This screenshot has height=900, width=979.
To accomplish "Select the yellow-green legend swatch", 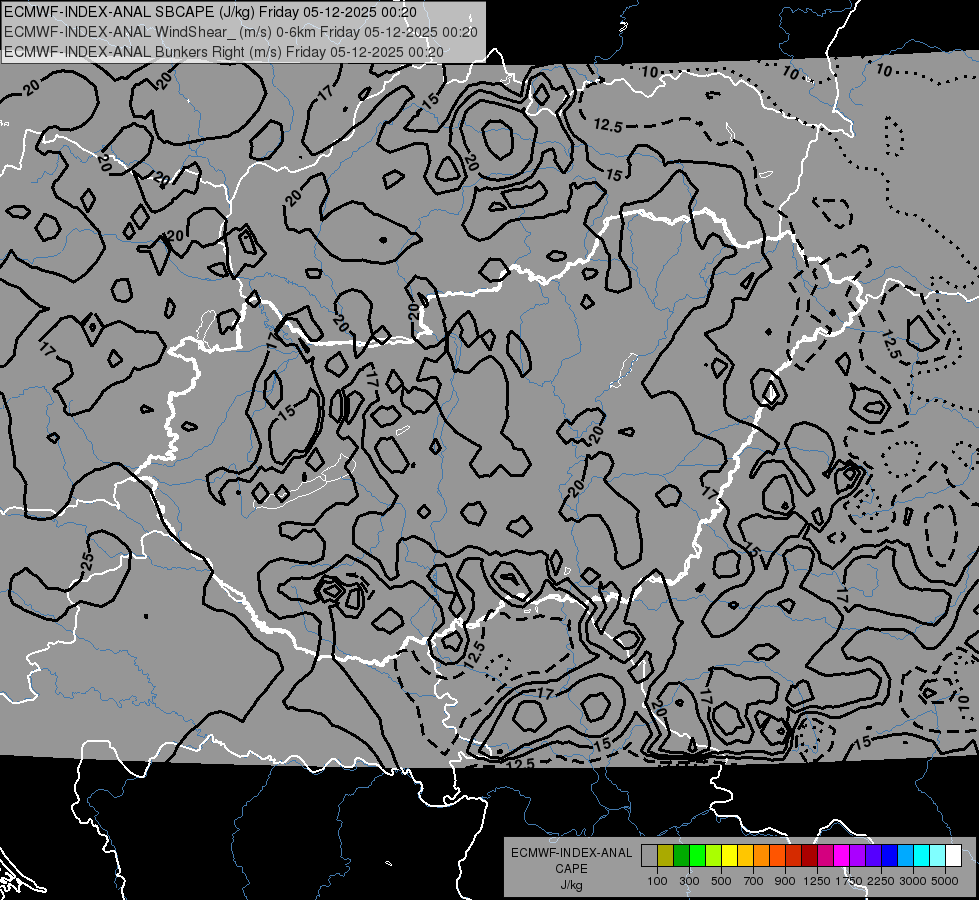I will (x=713, y=855).
